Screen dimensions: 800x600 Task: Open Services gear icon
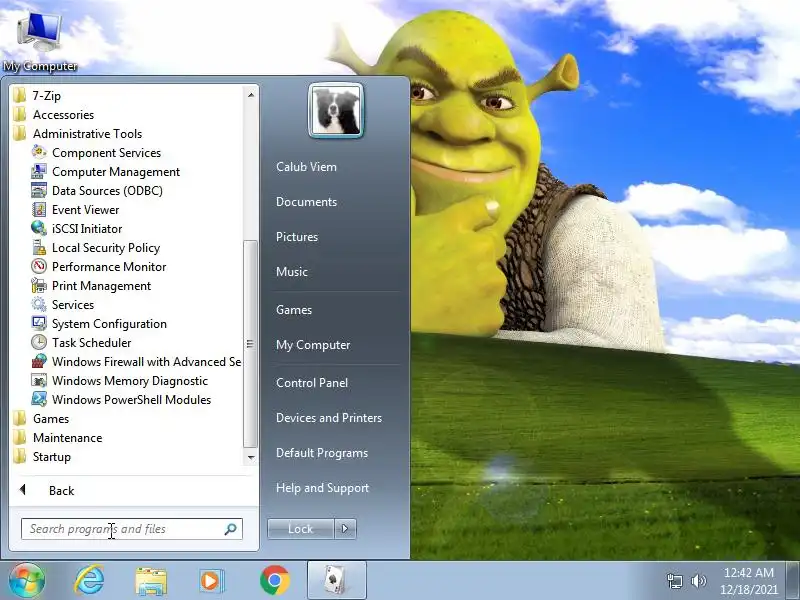click(39, 305)
